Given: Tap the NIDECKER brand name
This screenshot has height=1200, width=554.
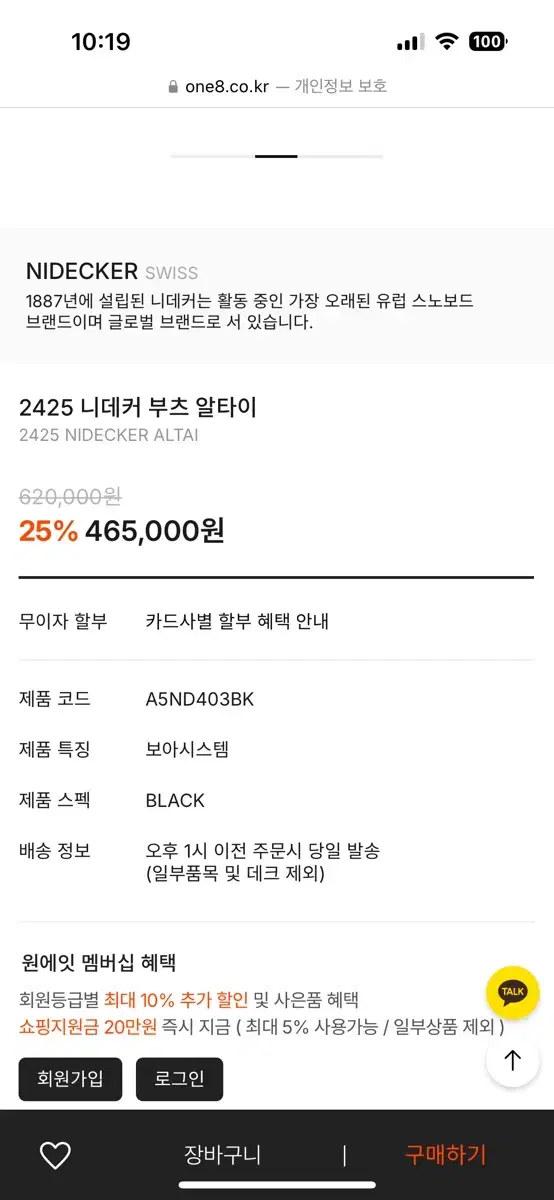Looking at the screenshot, I should tap(82, 271).
